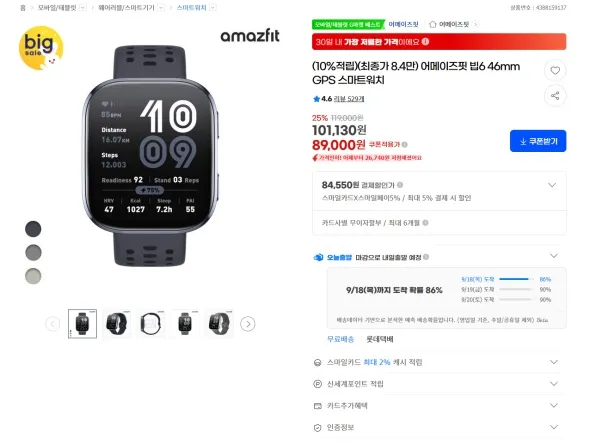Click the blue 쿠폰받기 button
The width and height of the screenshot is (590, 442).
(538, 141)
